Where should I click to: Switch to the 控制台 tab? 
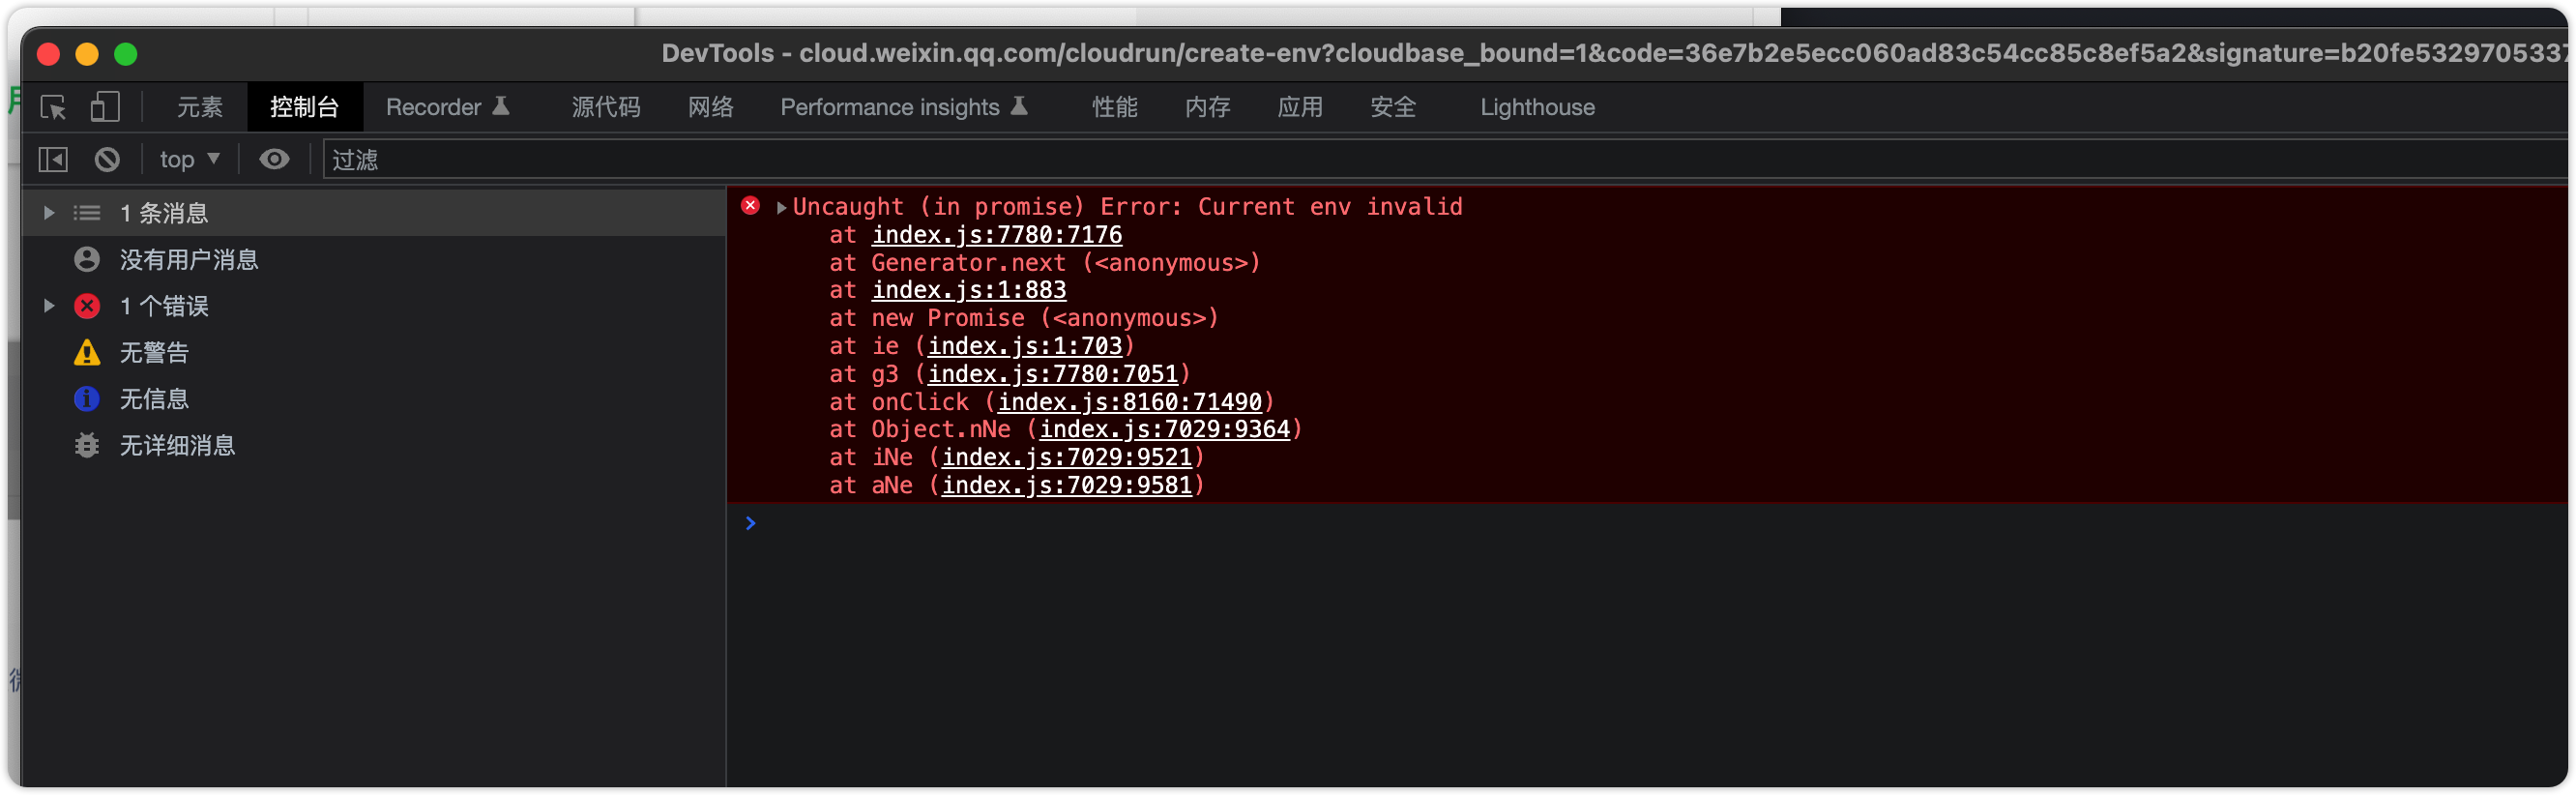[x=305, y=107]
